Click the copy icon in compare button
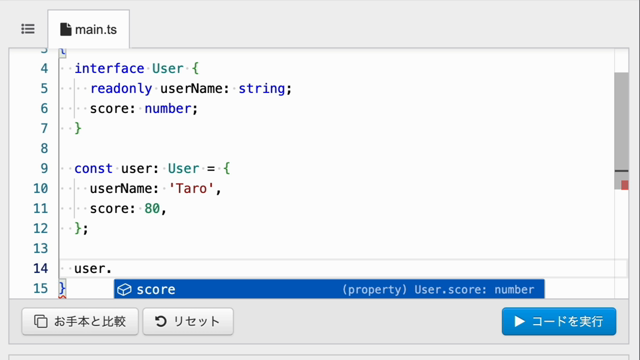The image size is (640, 360). coord(40,321)
